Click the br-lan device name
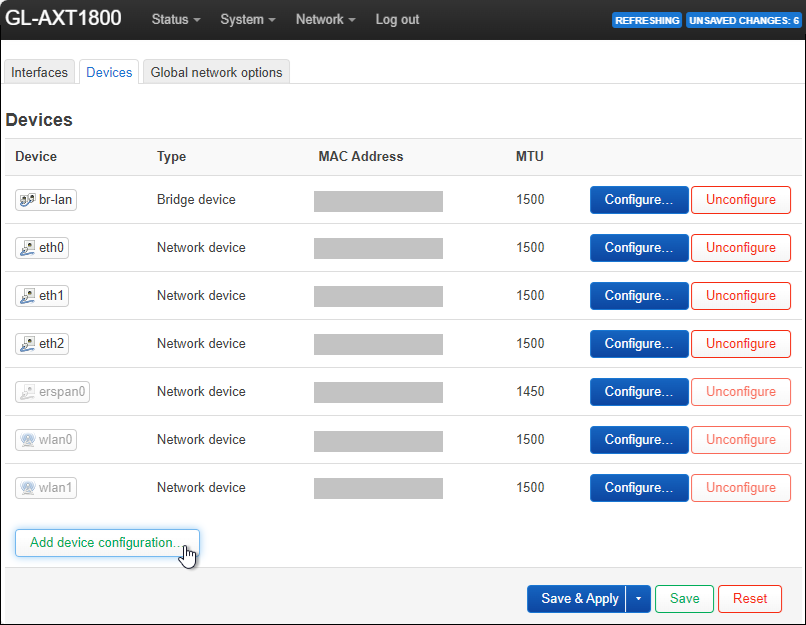The image size is (806, 625). (x=56, y=199)
